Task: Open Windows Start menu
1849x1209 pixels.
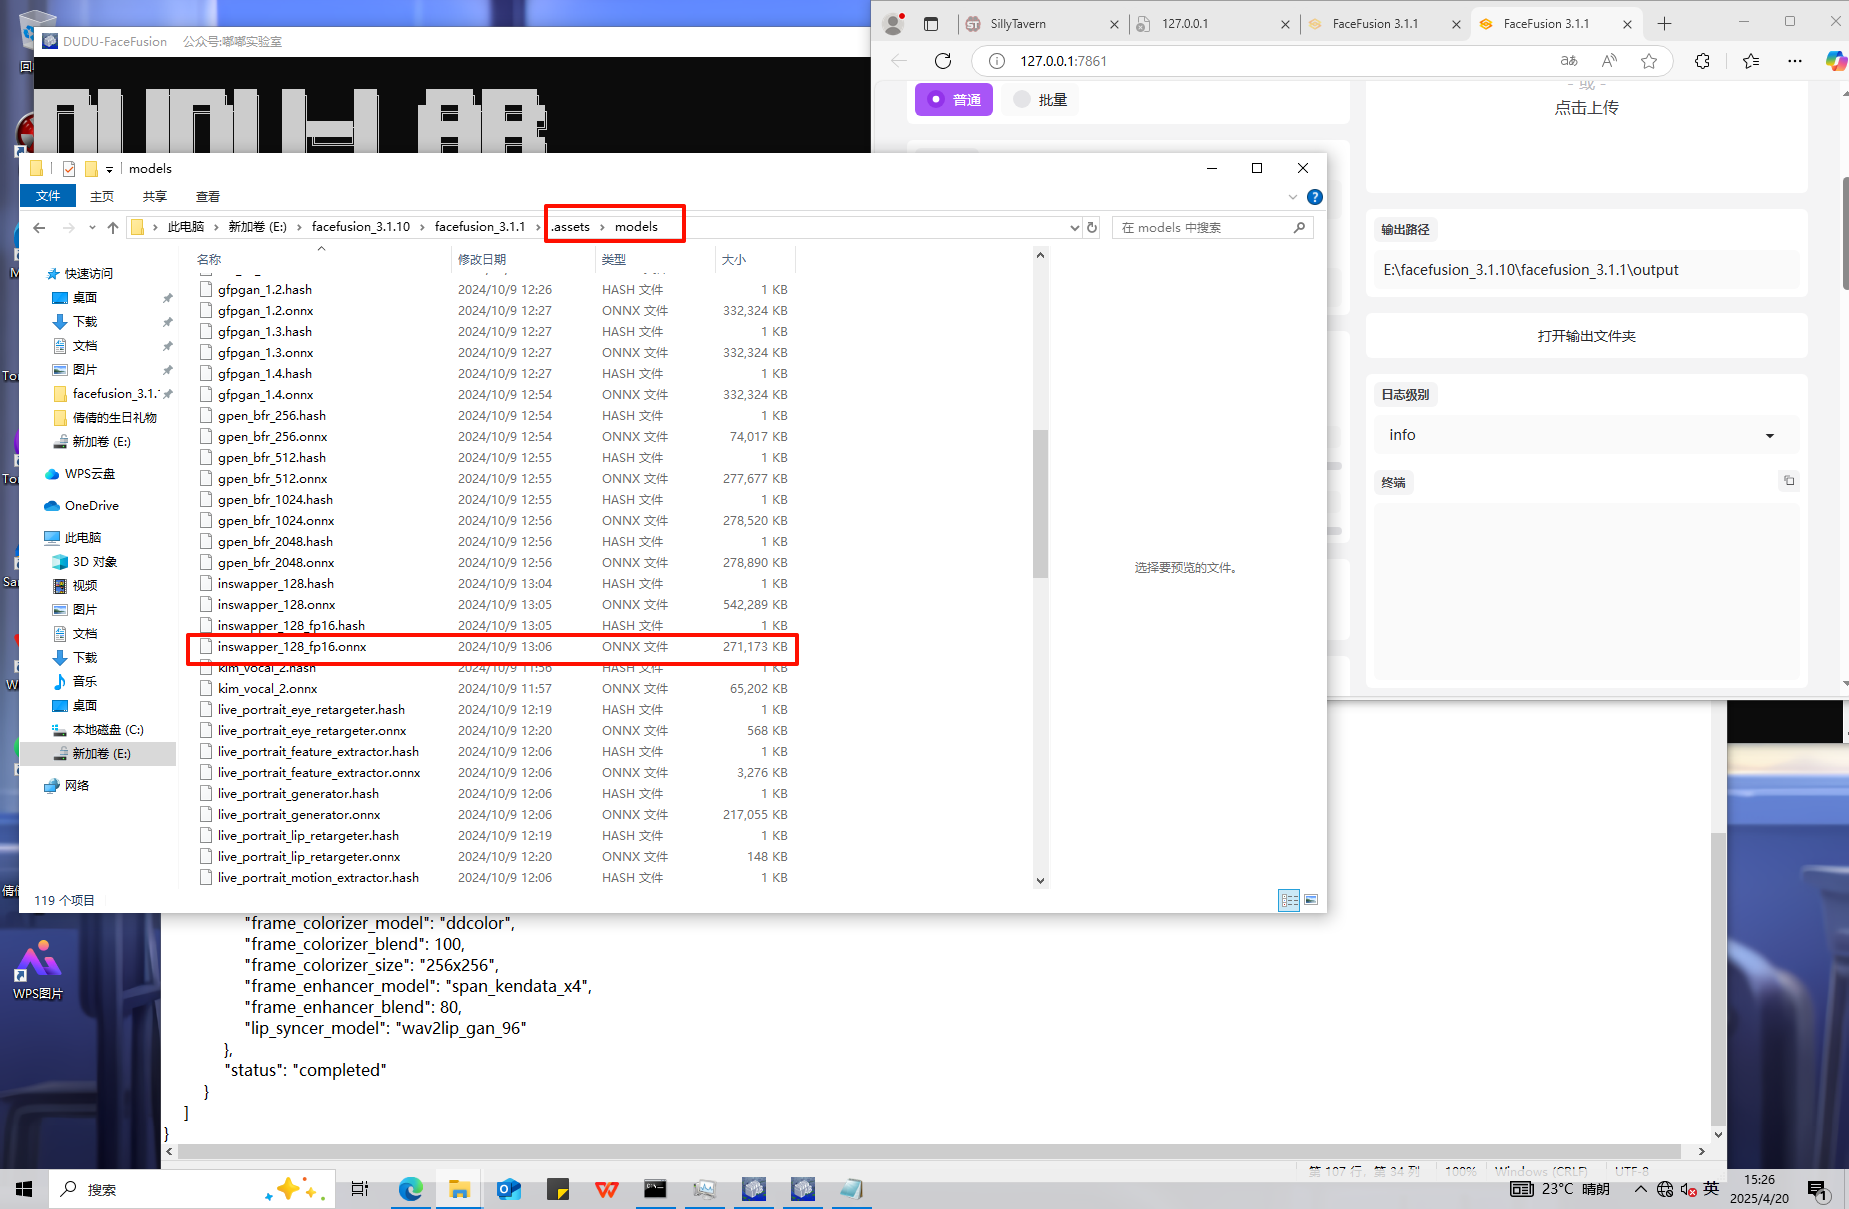Action: point(24,1189)
